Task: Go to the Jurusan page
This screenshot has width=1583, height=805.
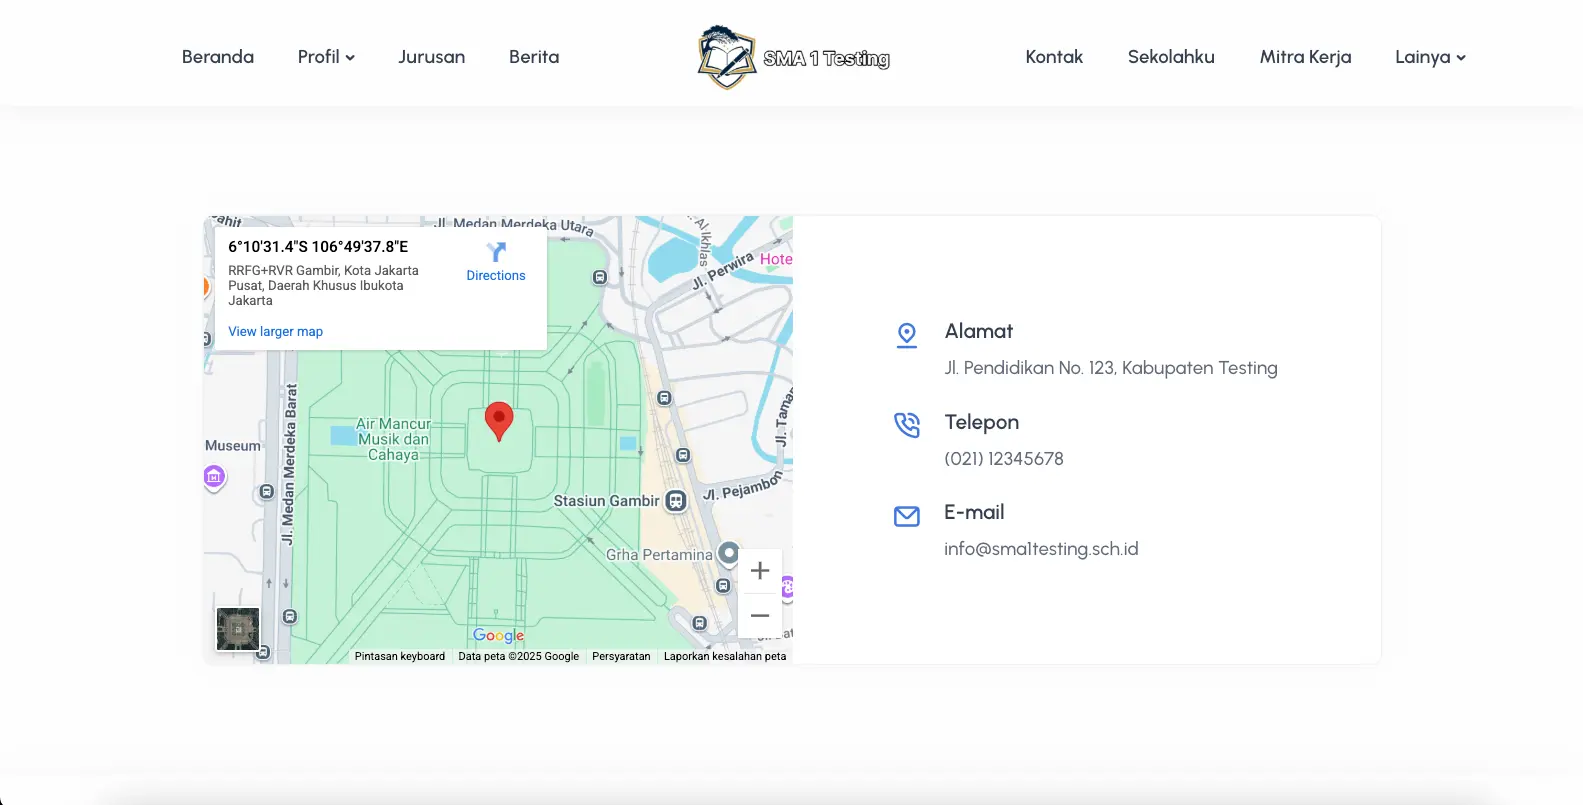Action: pos(431,57)
